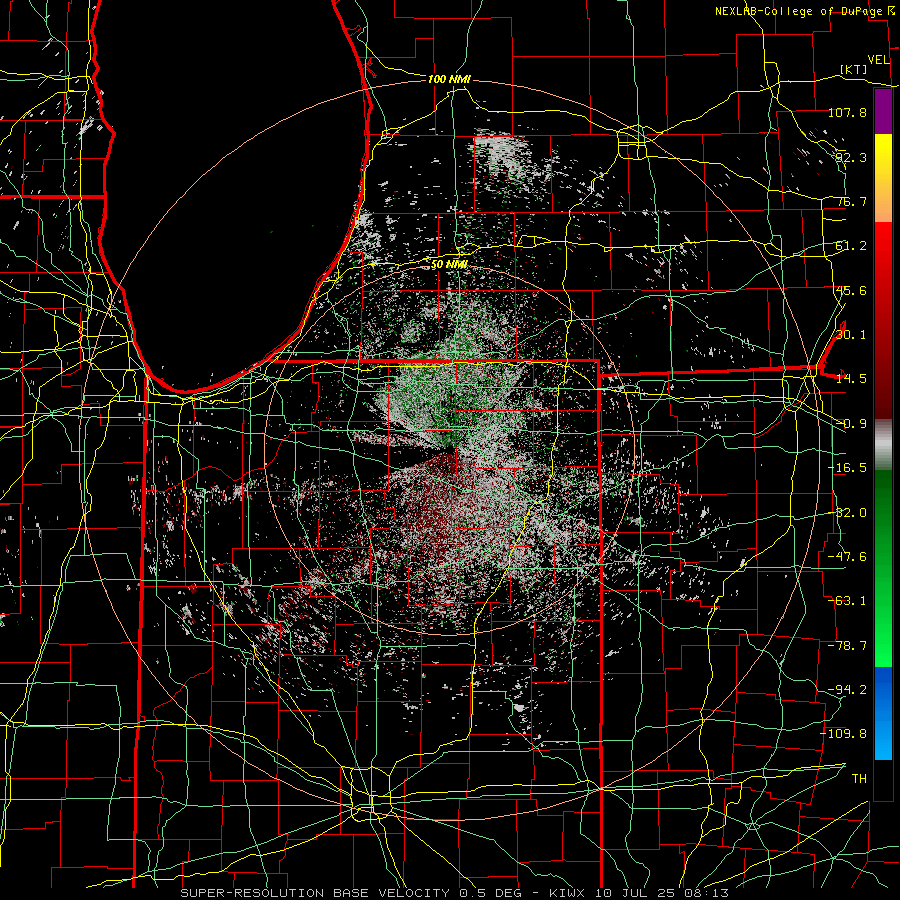Select the 30.1 scale value
This screenshot has height=900, width=900.
pos(851,335)
